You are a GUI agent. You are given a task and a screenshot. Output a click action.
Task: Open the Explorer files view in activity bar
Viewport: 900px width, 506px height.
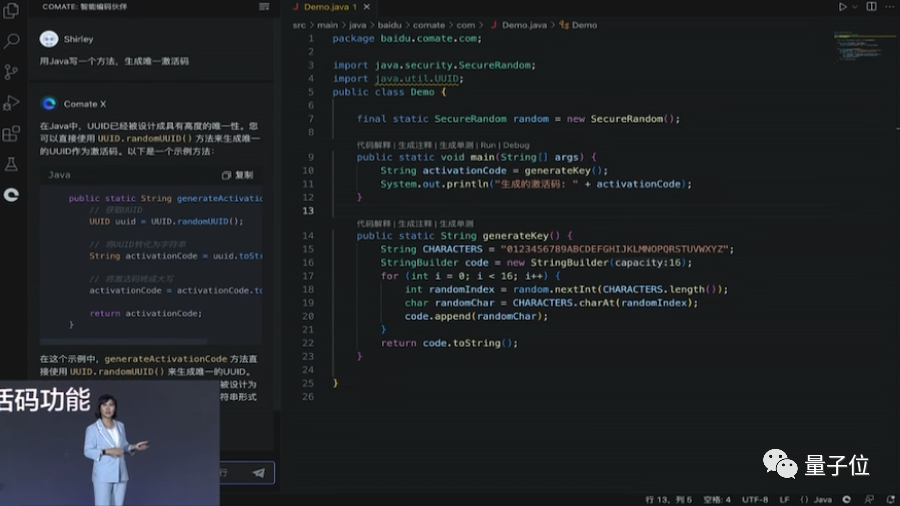[12, 11]
